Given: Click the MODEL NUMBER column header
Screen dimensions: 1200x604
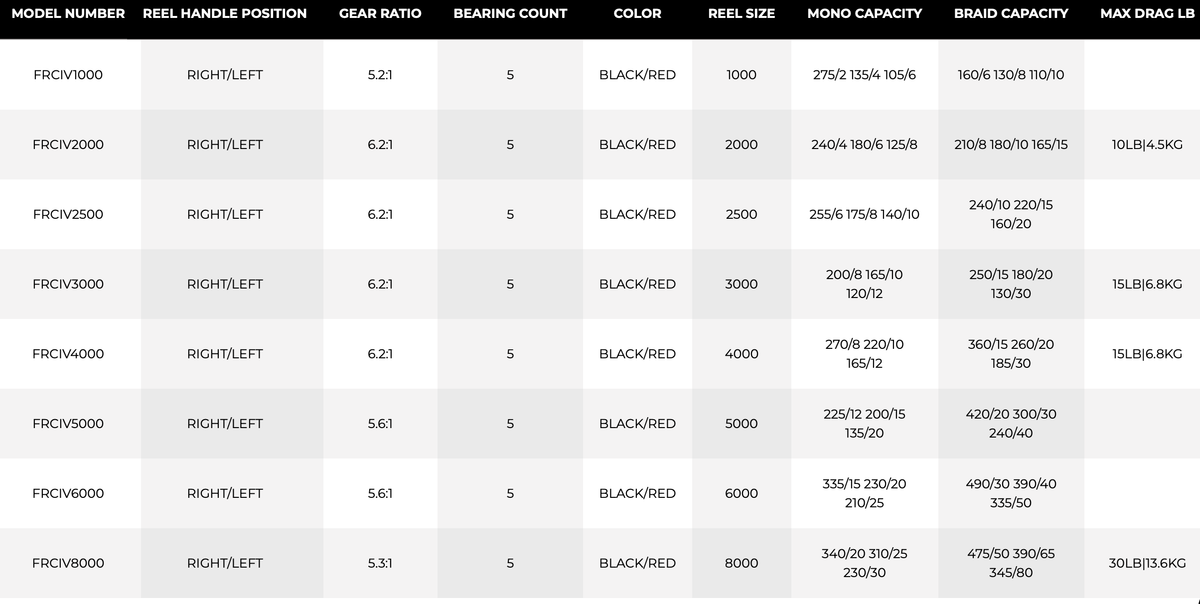Looking at the screenshot, I should [x=68, y=14].
